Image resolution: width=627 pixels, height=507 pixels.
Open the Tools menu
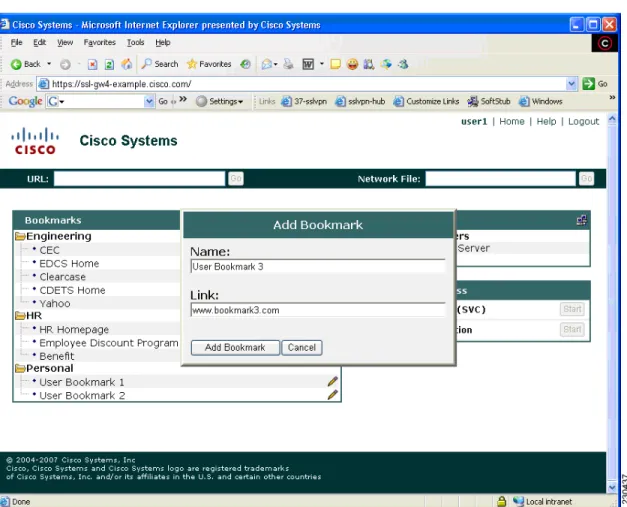[136, 42]
